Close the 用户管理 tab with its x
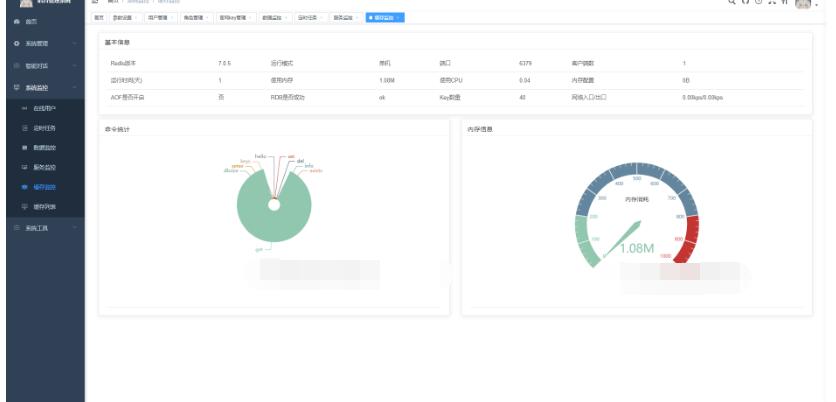The height and width of the screenshot is (402, 836). coord(172,18)
